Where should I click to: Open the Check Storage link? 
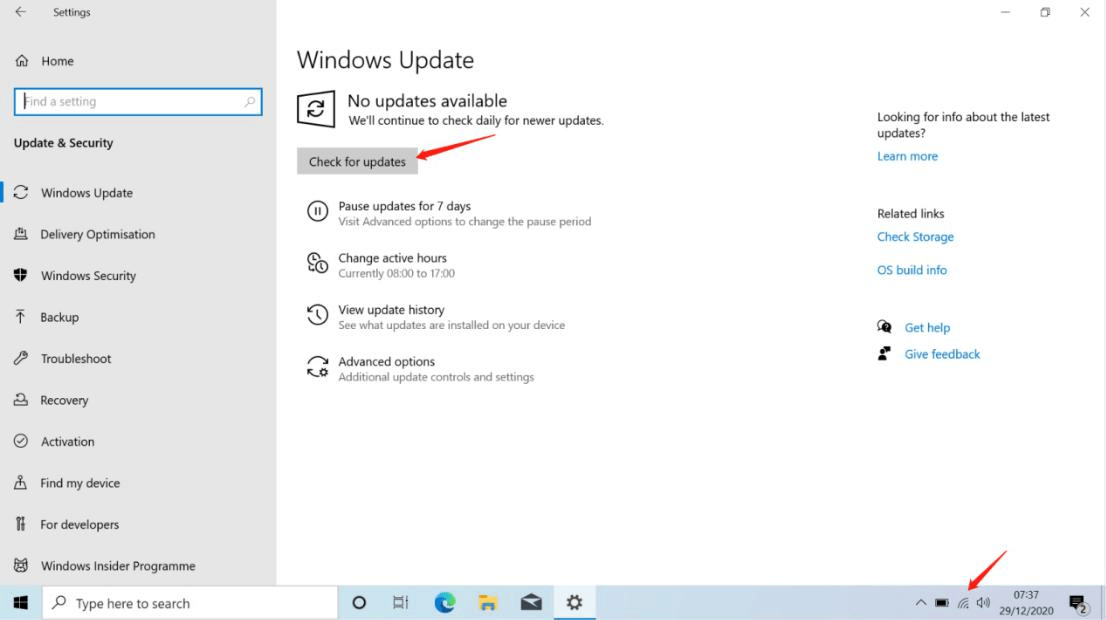[x=915, y=237]
